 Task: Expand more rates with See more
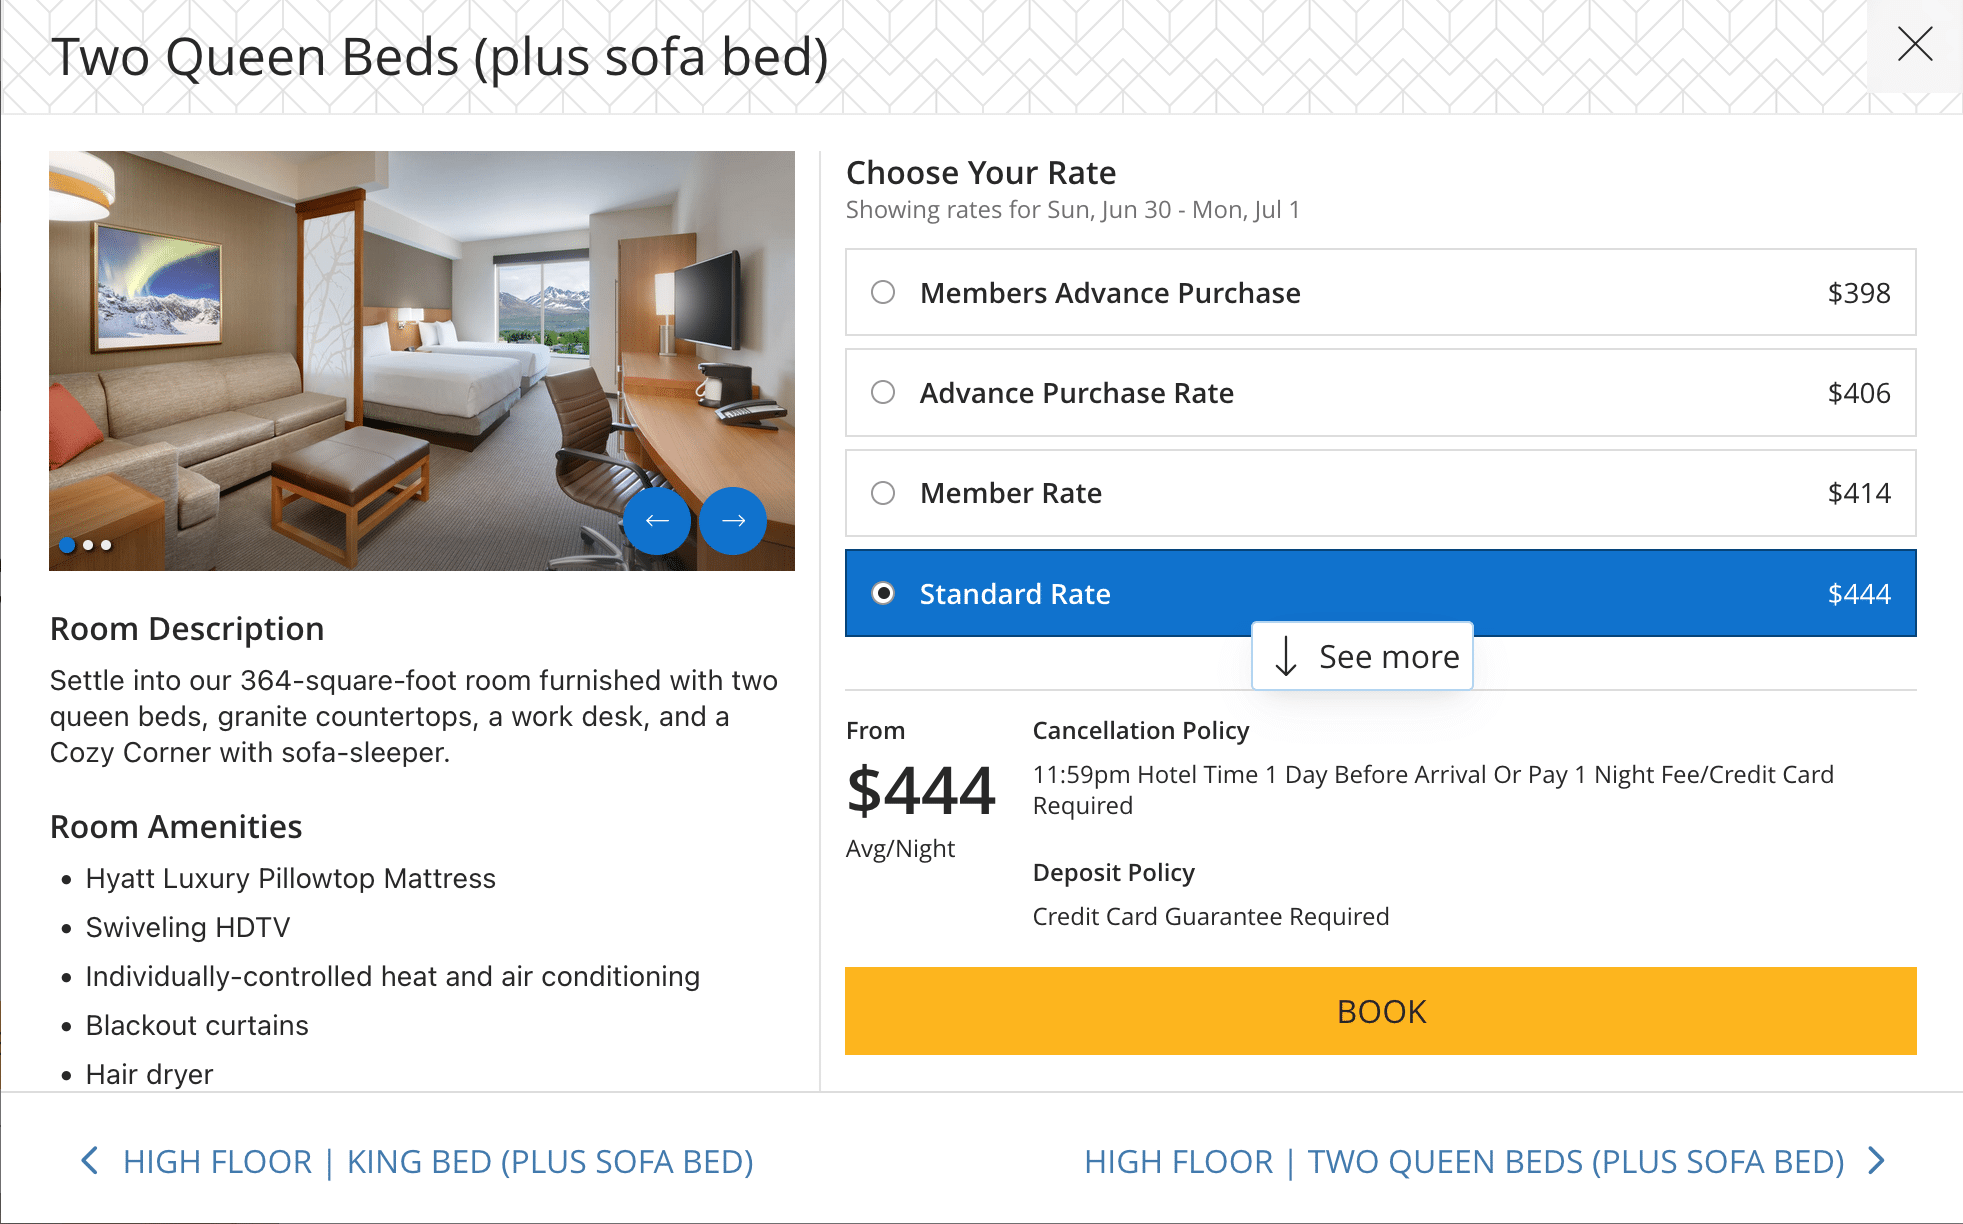click(x=1388, y=657)
